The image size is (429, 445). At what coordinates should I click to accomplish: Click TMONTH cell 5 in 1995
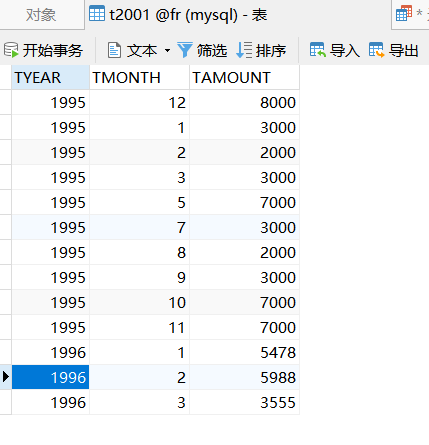139,202
